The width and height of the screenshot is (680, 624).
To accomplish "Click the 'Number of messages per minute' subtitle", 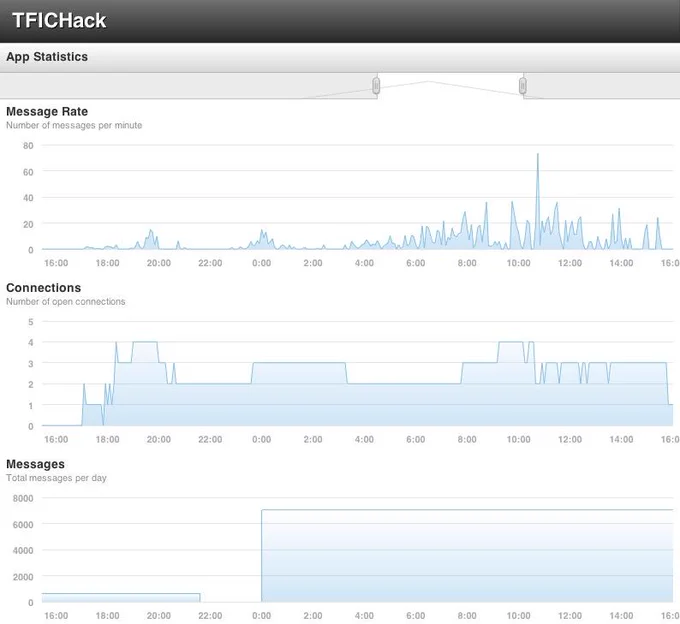I will coord(74,125).
